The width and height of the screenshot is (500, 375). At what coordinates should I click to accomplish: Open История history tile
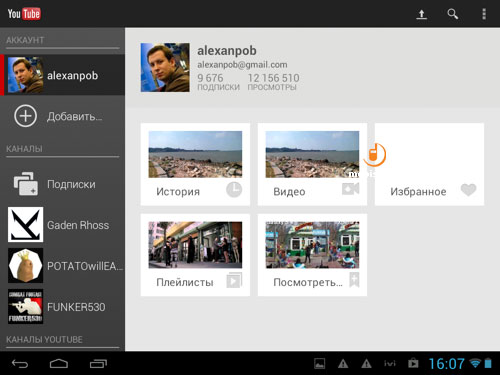coord(195,164)
